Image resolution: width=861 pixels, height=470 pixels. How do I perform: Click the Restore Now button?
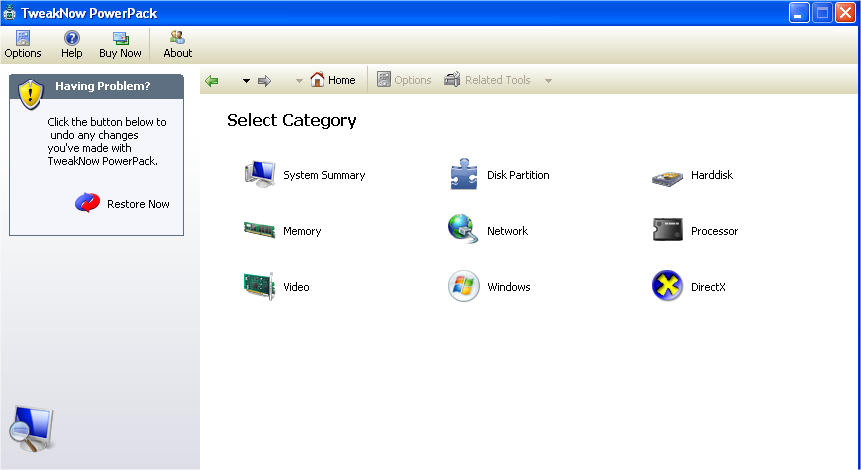(x=122, y=204)
